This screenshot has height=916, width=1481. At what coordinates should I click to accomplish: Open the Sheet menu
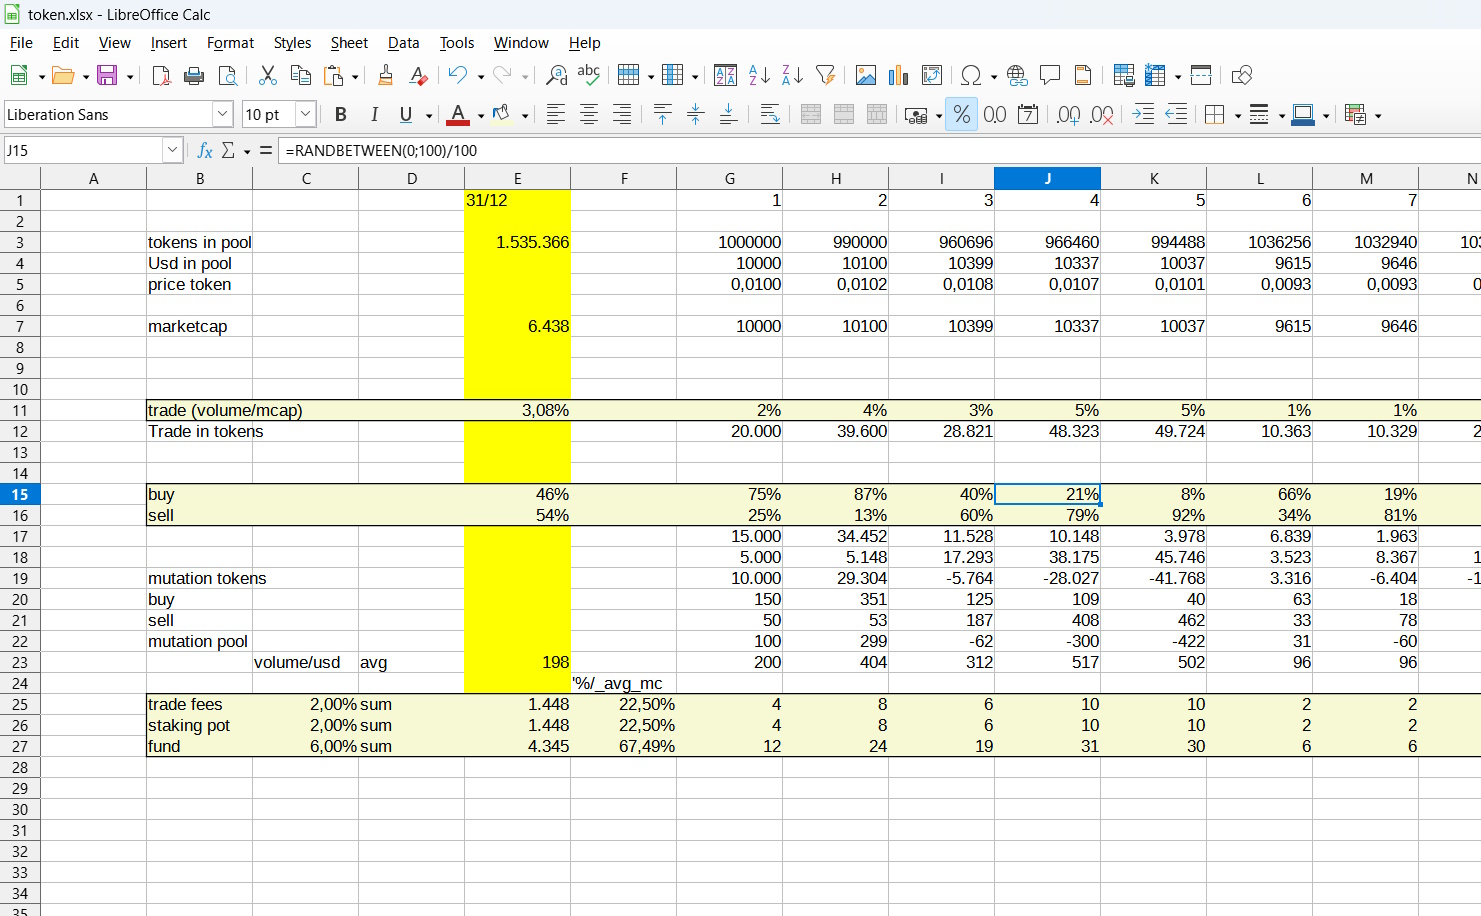pyautogui.click(x=349, y=43)
